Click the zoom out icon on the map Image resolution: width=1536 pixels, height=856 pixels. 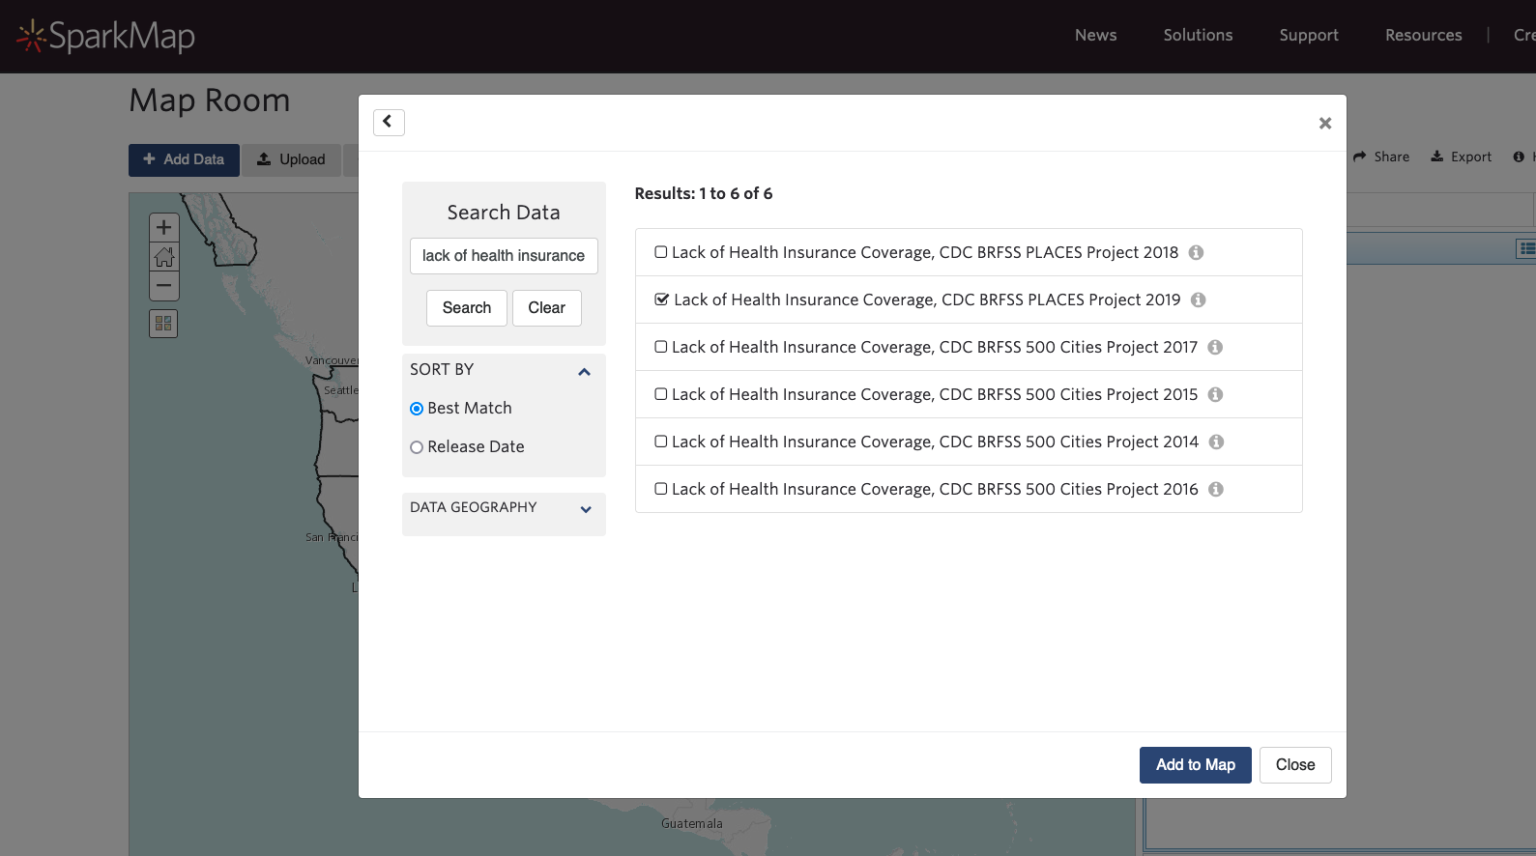163,286
